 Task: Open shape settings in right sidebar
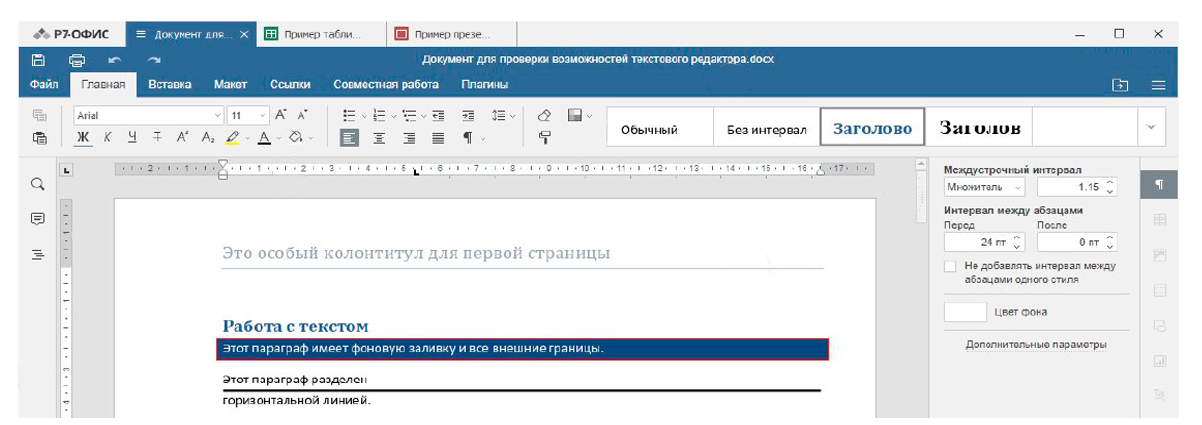tap(1159, 325)
